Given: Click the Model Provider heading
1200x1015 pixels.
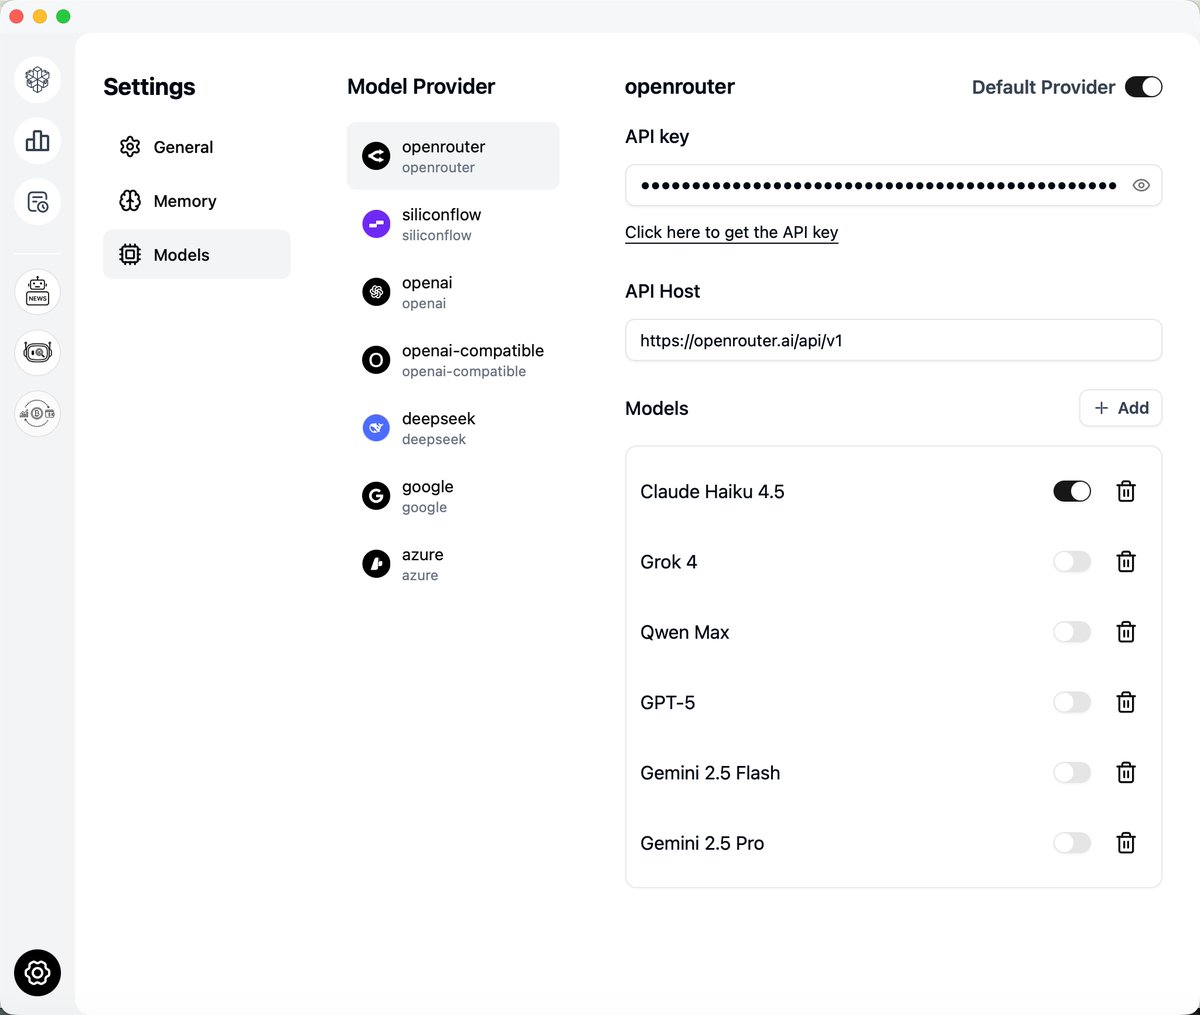Looking at the screenshot, I should click(x=421, y=87).
